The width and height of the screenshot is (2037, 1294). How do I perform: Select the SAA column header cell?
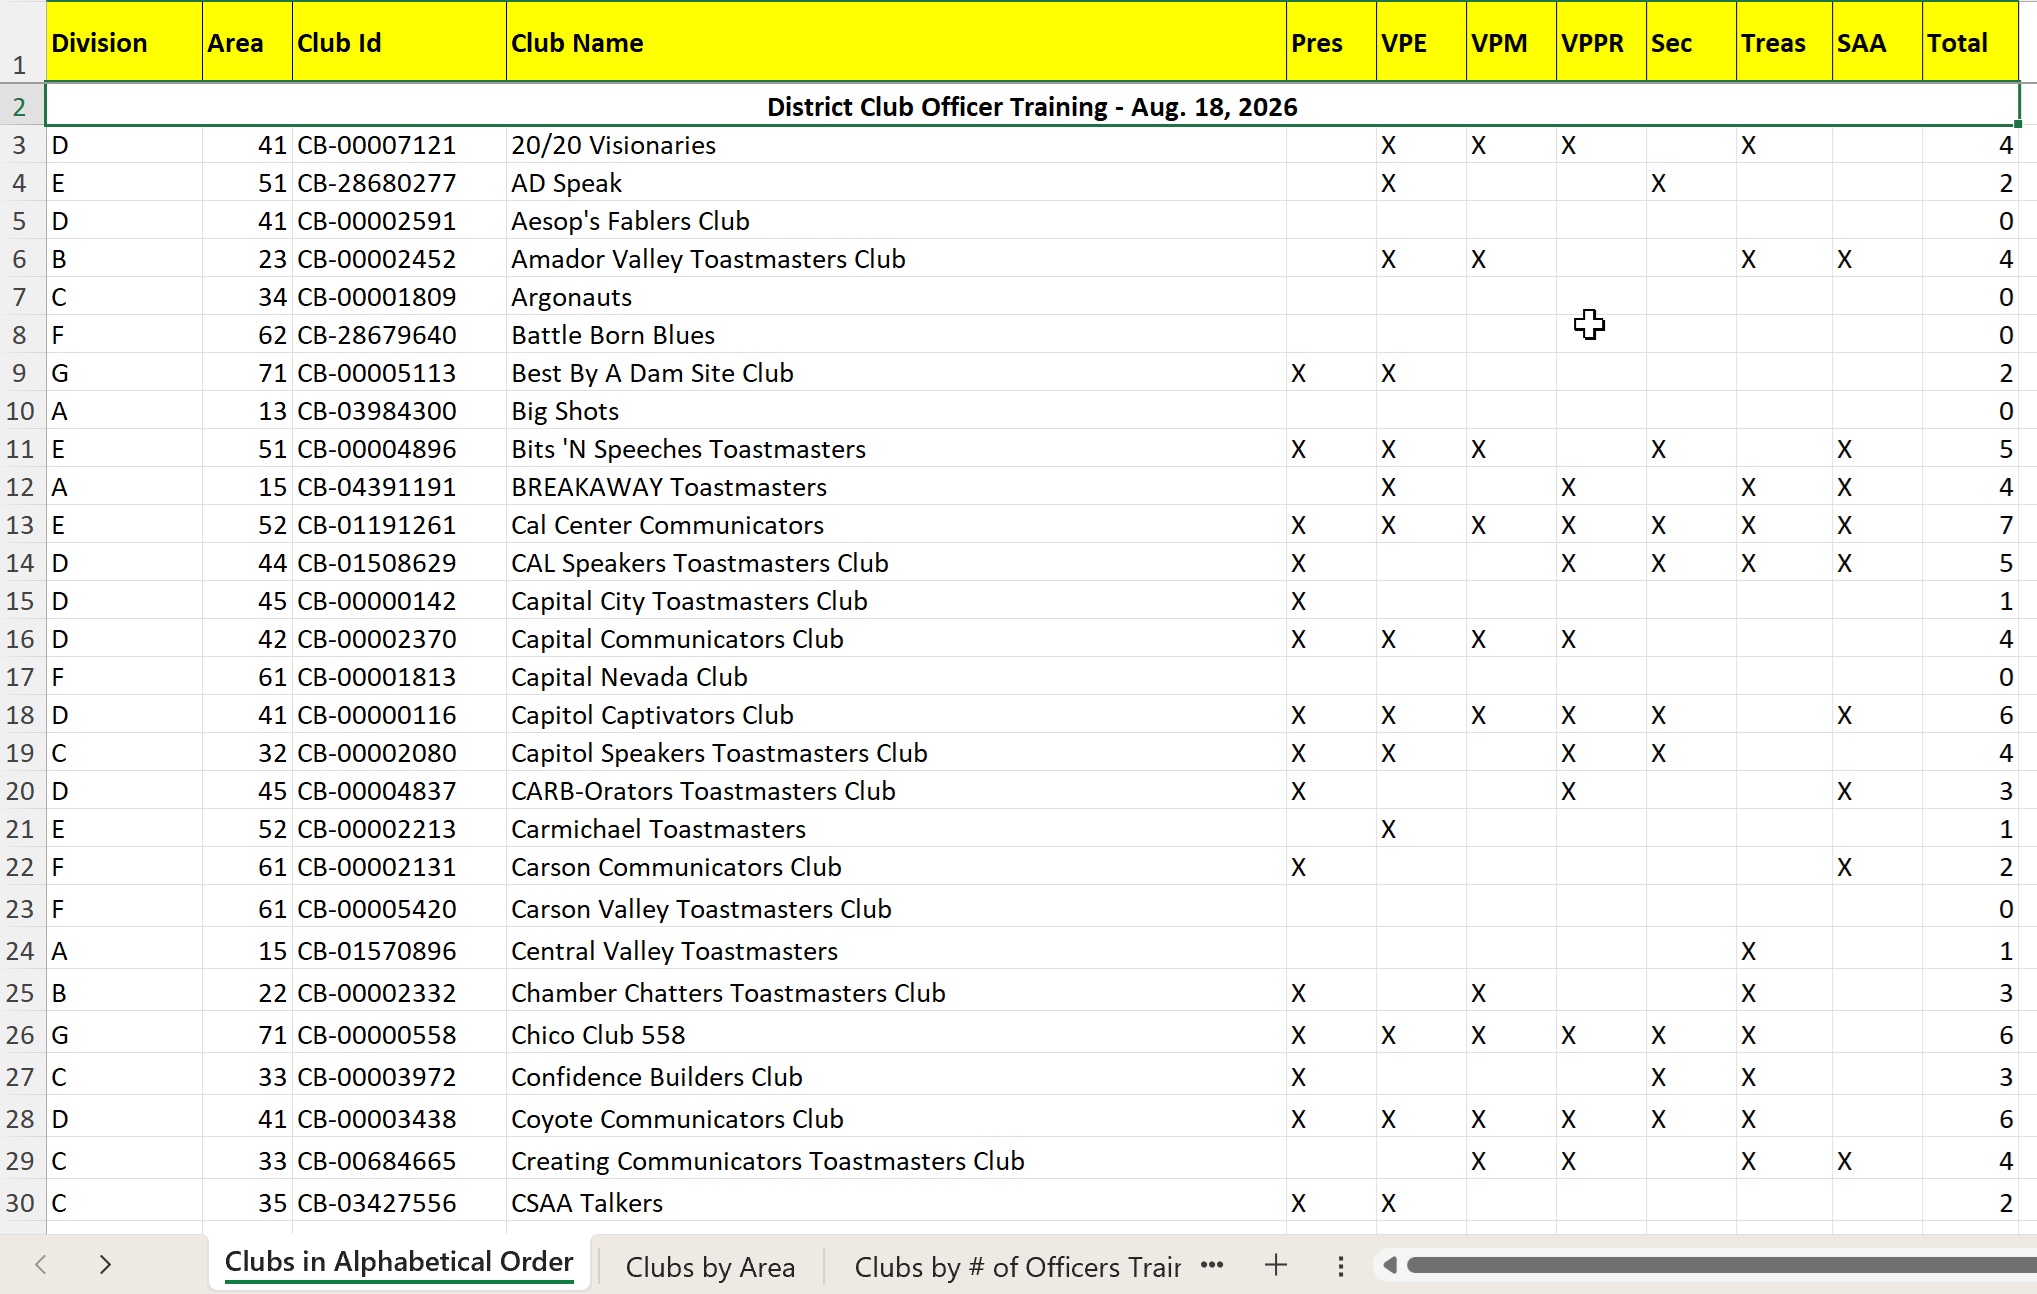pyautogui.click(x=1877, y=42)
